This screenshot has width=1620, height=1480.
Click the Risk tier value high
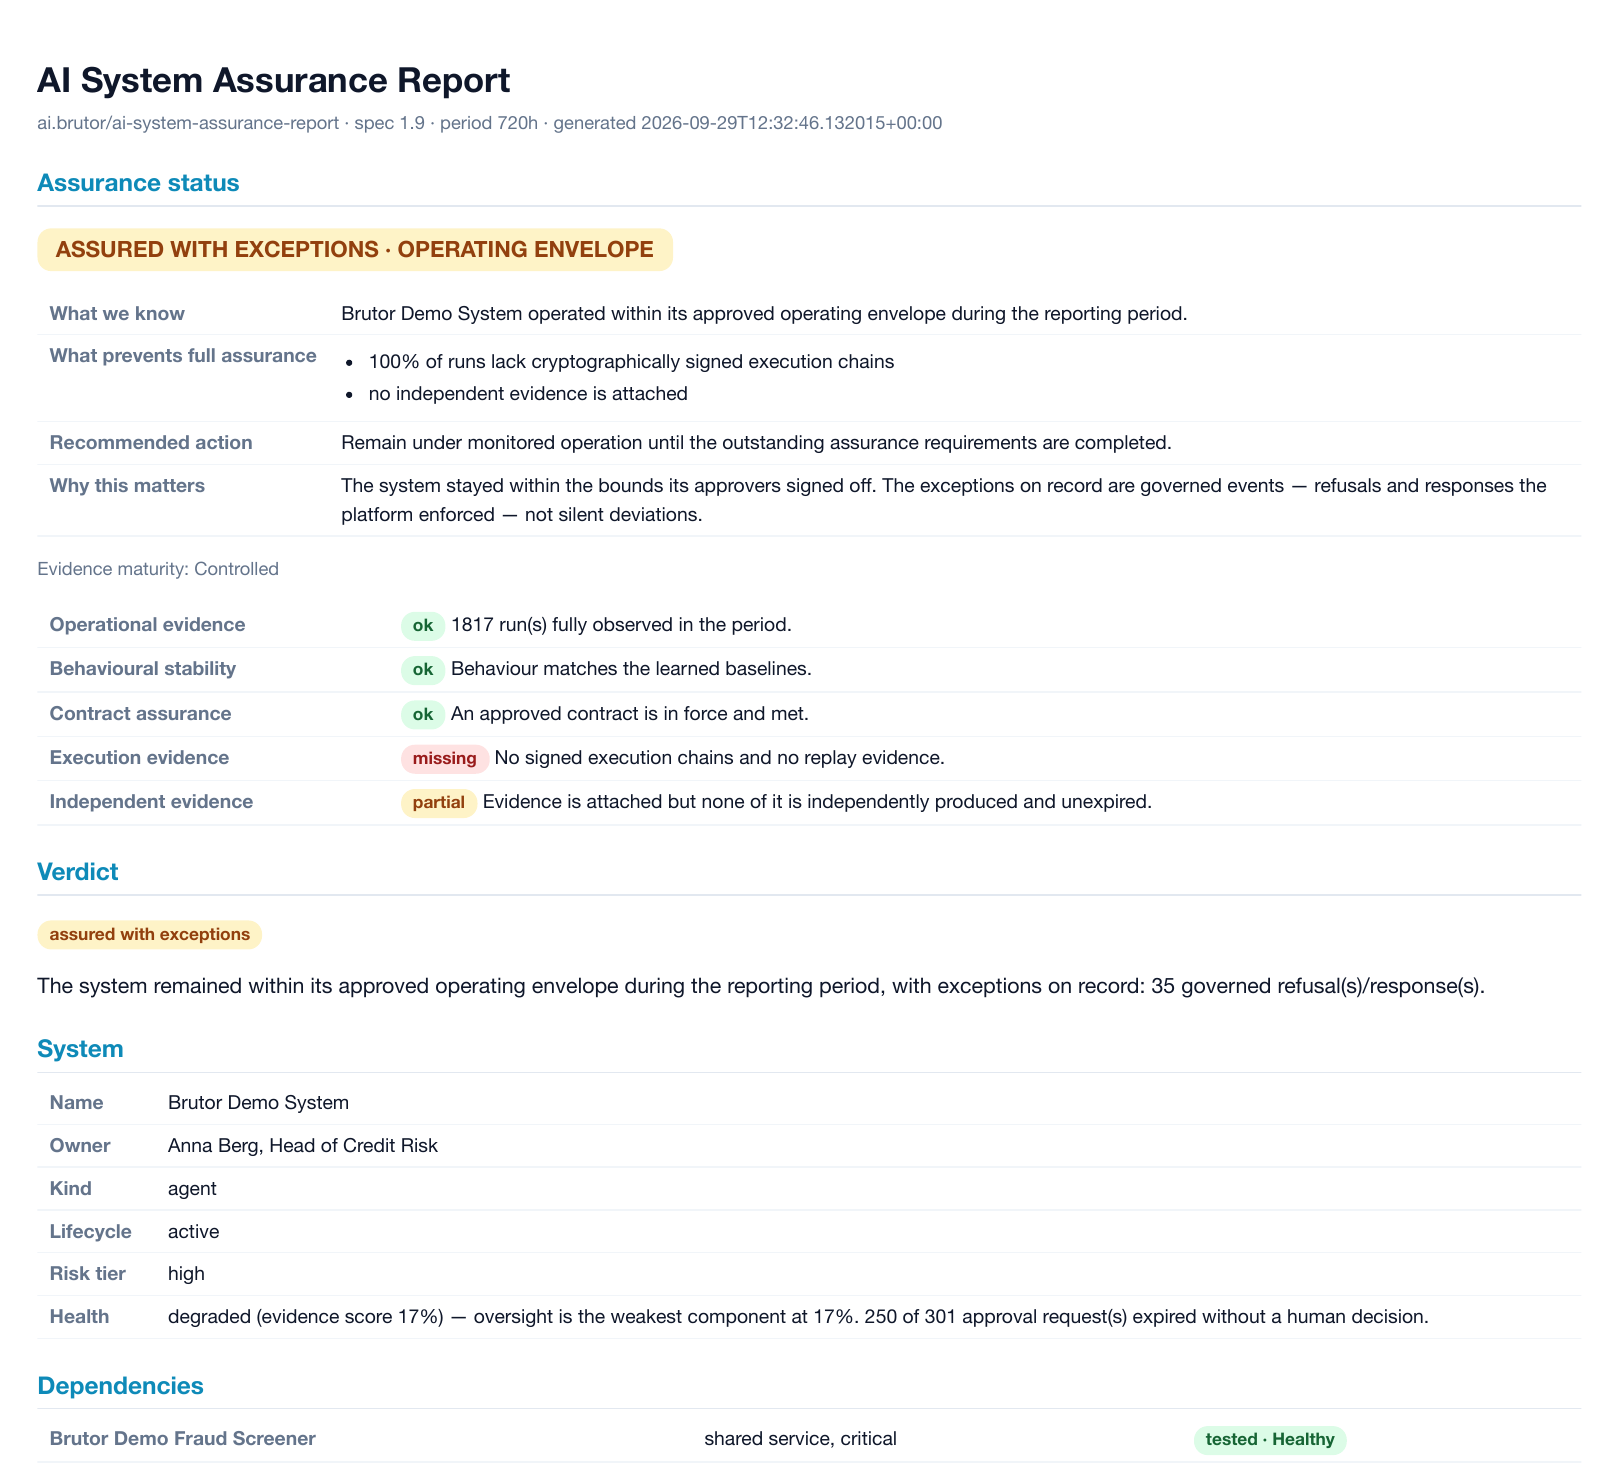click(186, 1274)
